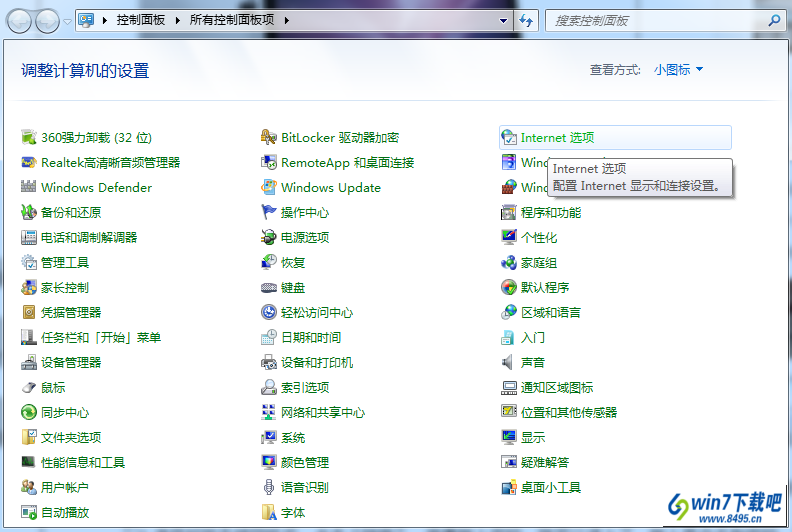Screen dimensions: 792x532
Task: Open 系统 link
Action: point(293,437)
